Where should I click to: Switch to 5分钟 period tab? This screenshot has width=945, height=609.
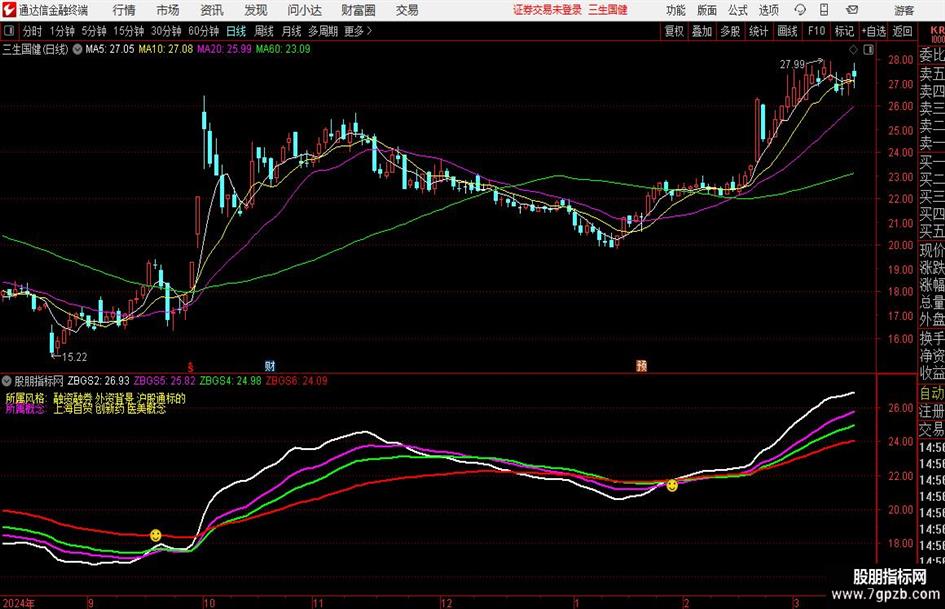pos(94,31)
